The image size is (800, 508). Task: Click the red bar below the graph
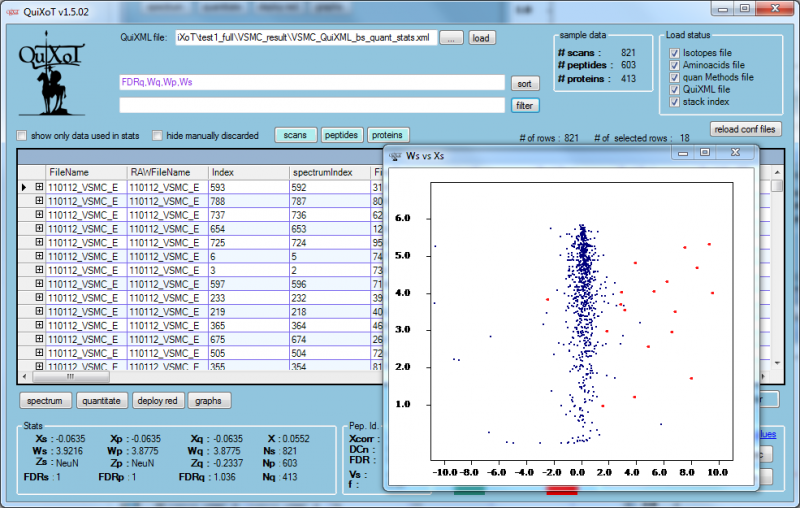point(561,490)
